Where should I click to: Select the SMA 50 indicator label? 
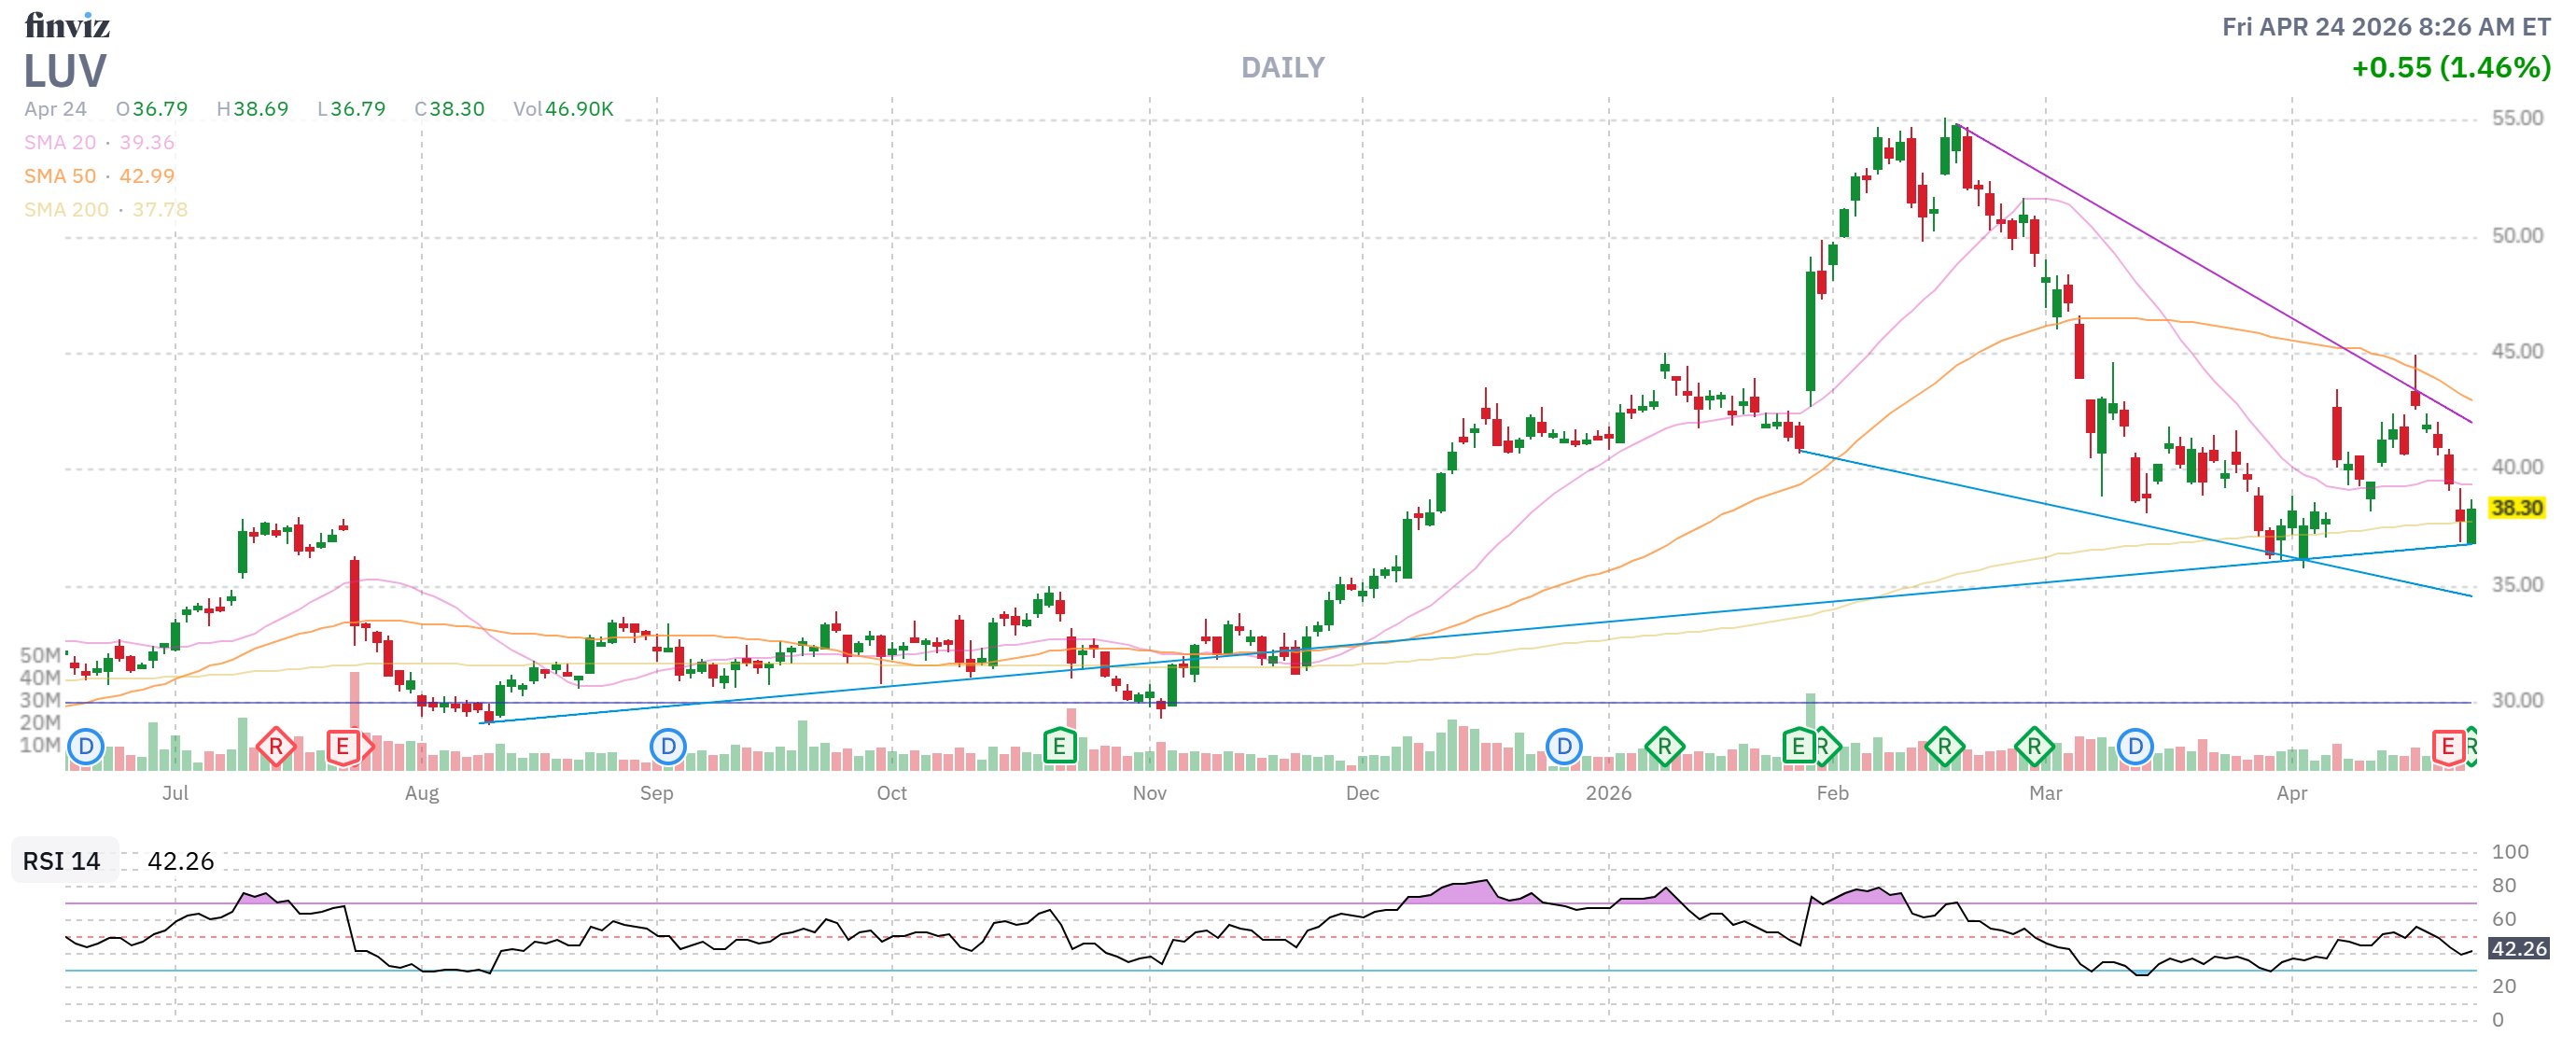(60, 176)
